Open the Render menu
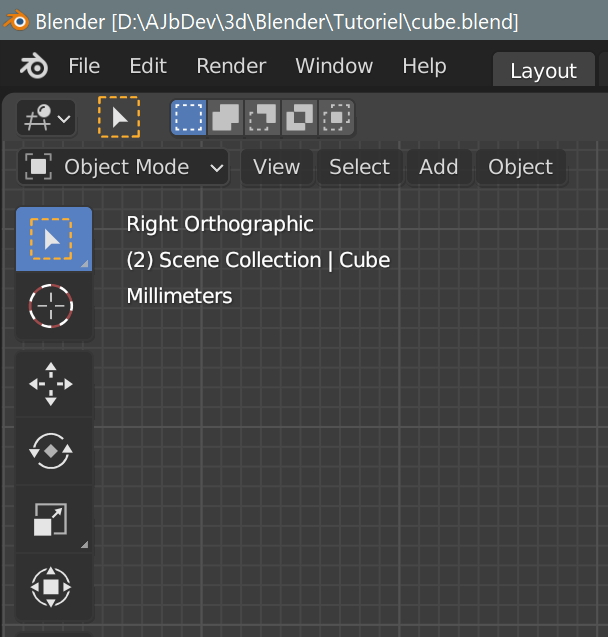 [231, 66]
